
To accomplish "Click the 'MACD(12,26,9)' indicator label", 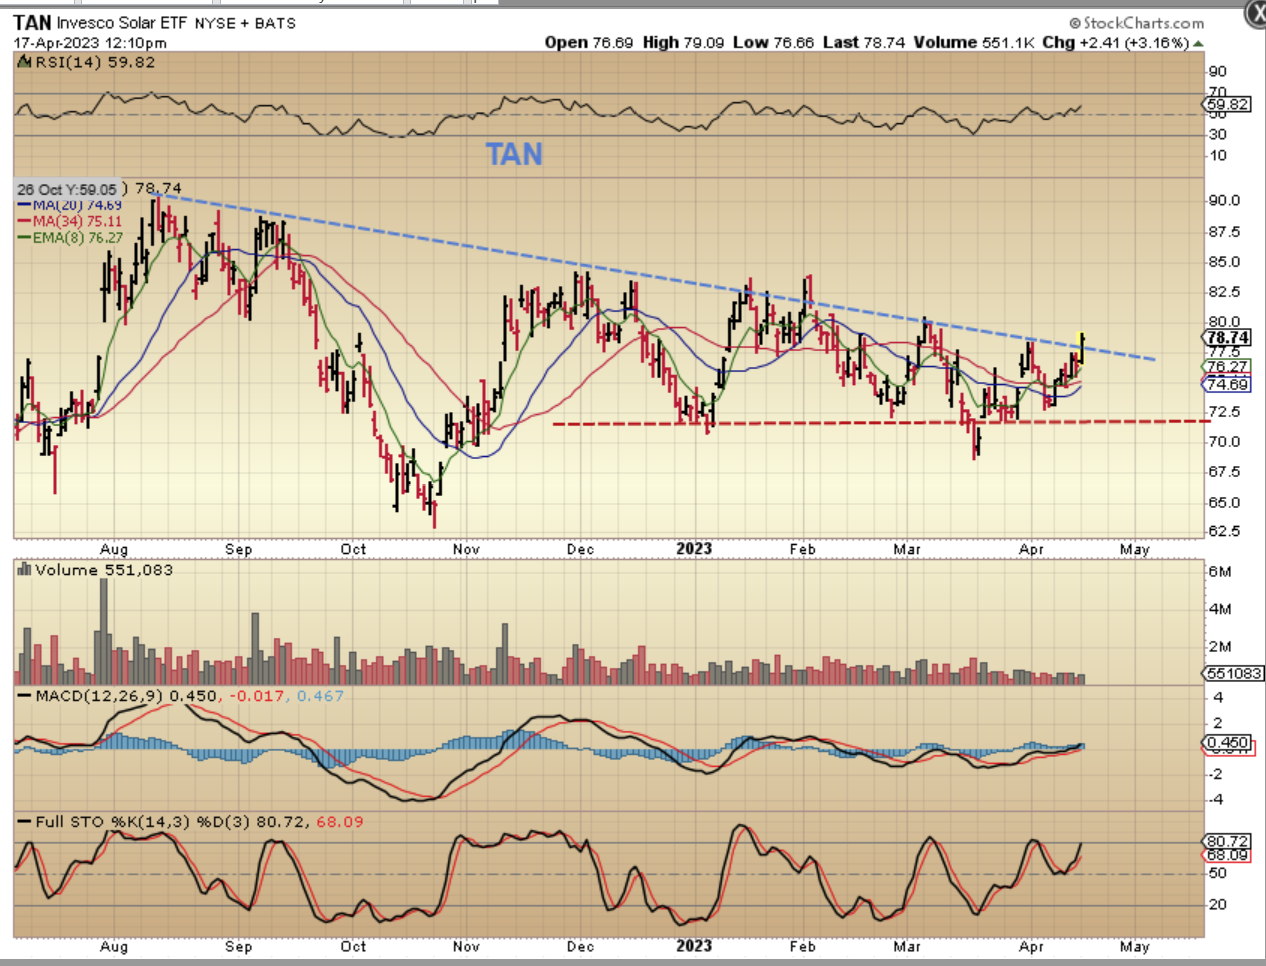I will pyautogui.click(x=99, y=695).
